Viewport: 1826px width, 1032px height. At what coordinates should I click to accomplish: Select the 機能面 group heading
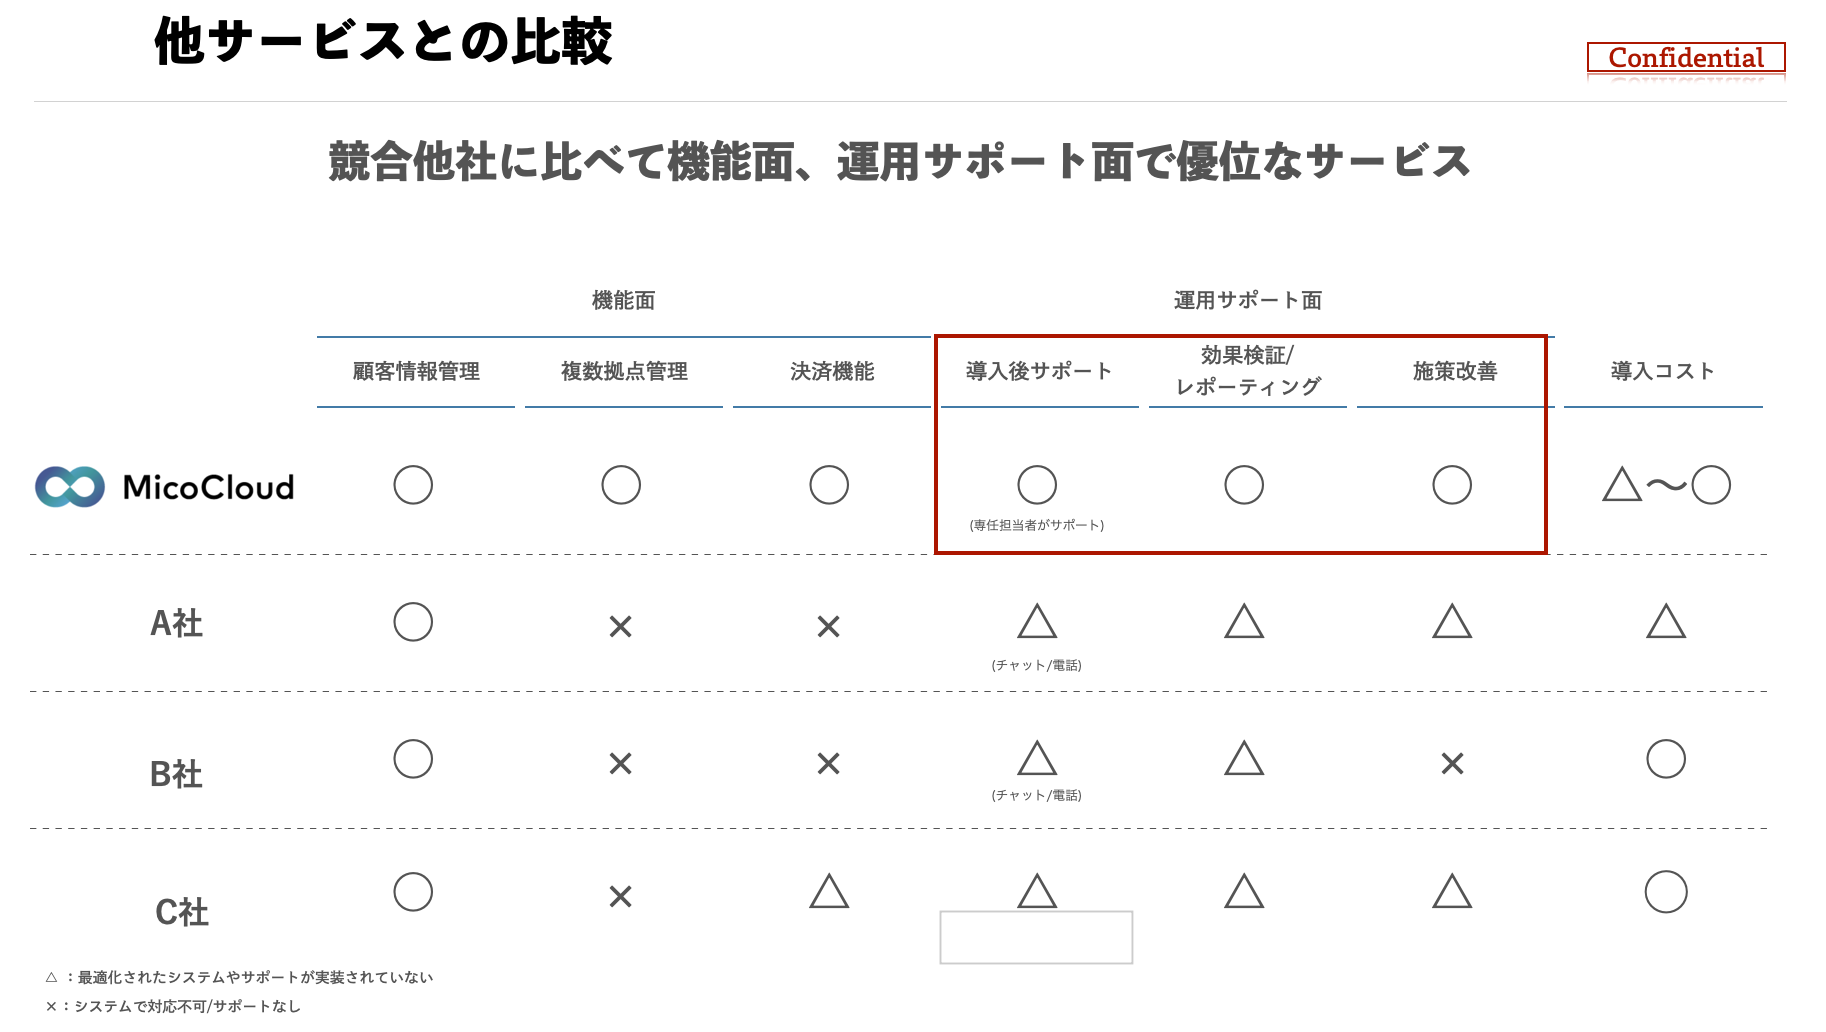[x=623, y=300]
